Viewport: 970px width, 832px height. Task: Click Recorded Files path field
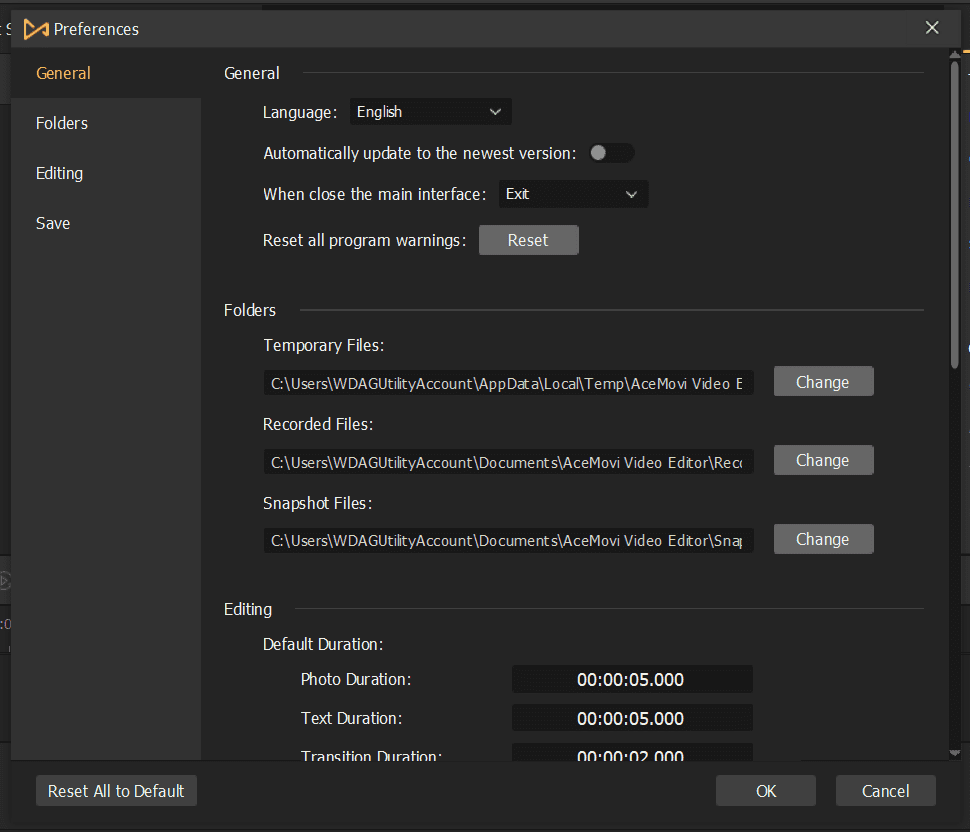[x=509, y=462]
